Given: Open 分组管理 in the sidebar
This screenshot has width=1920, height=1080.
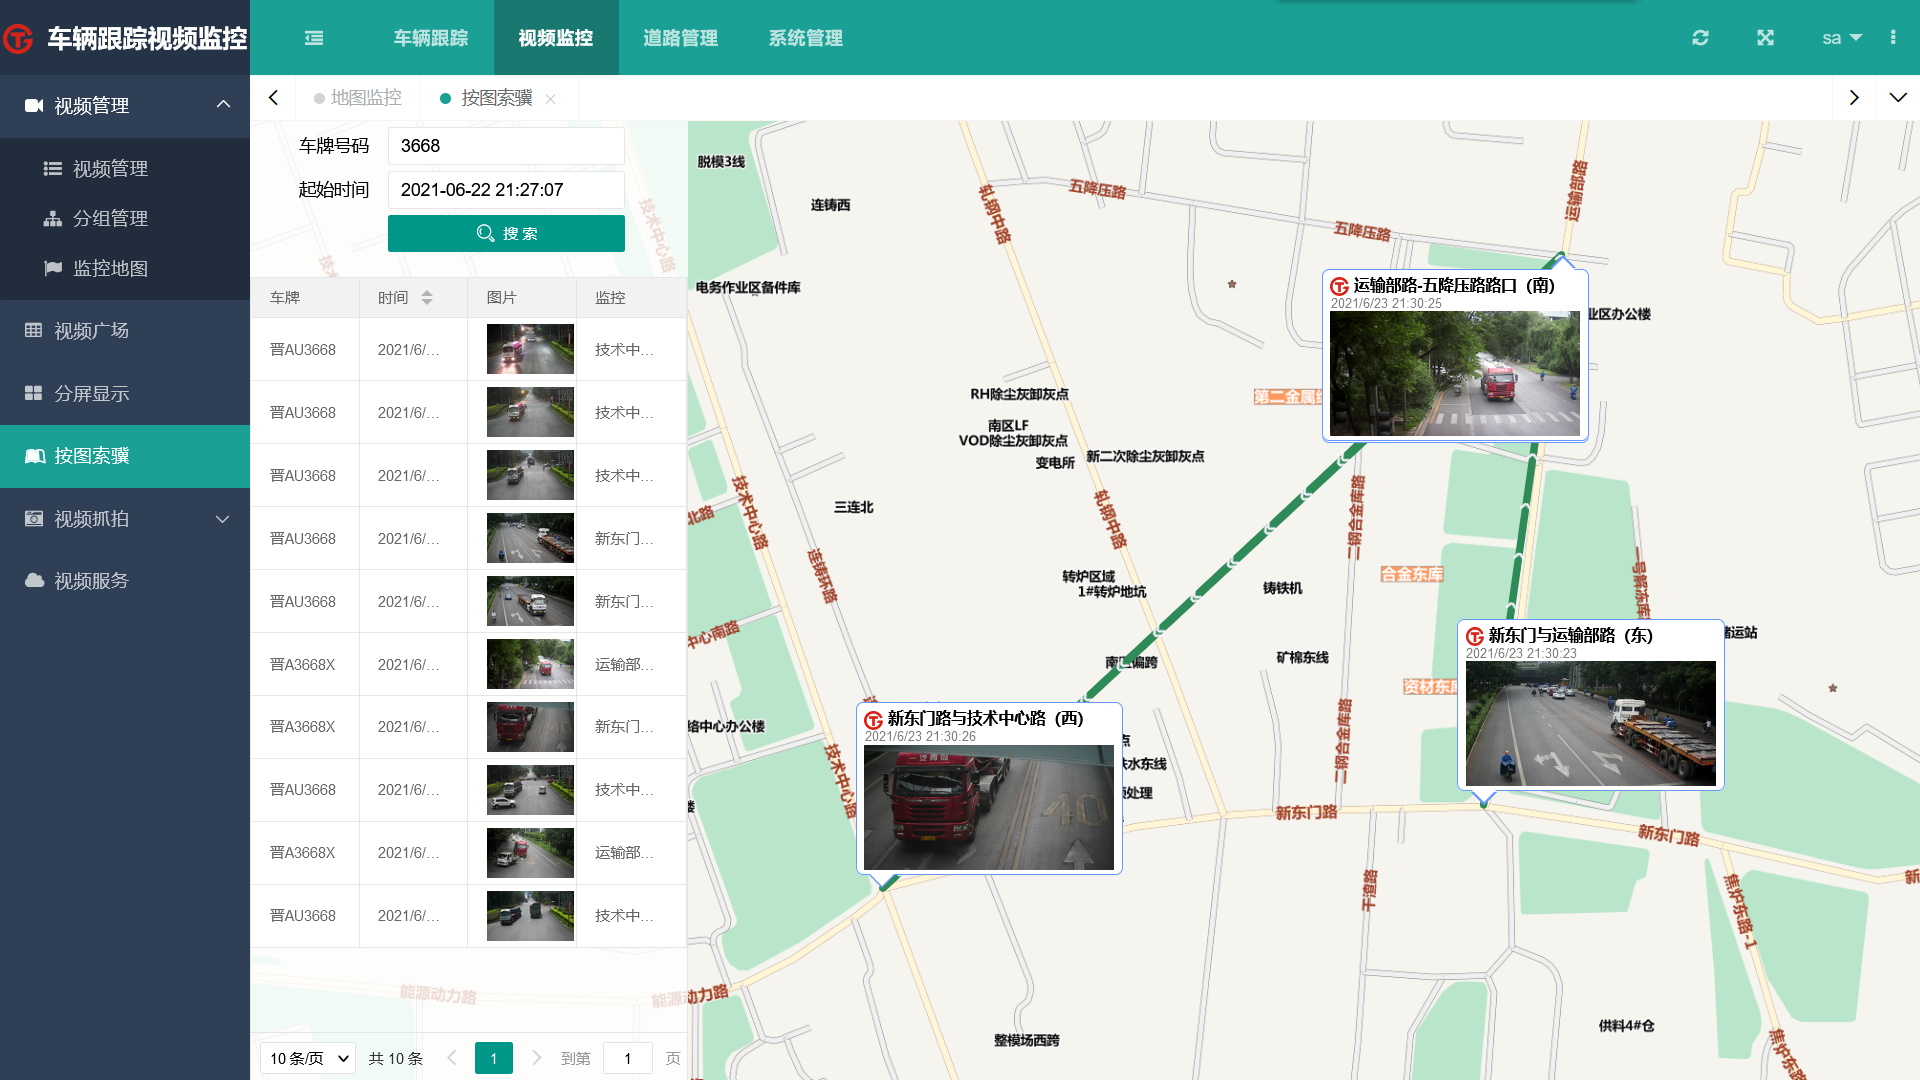Looking at the screenshot, I should click(x=110, y=218).
